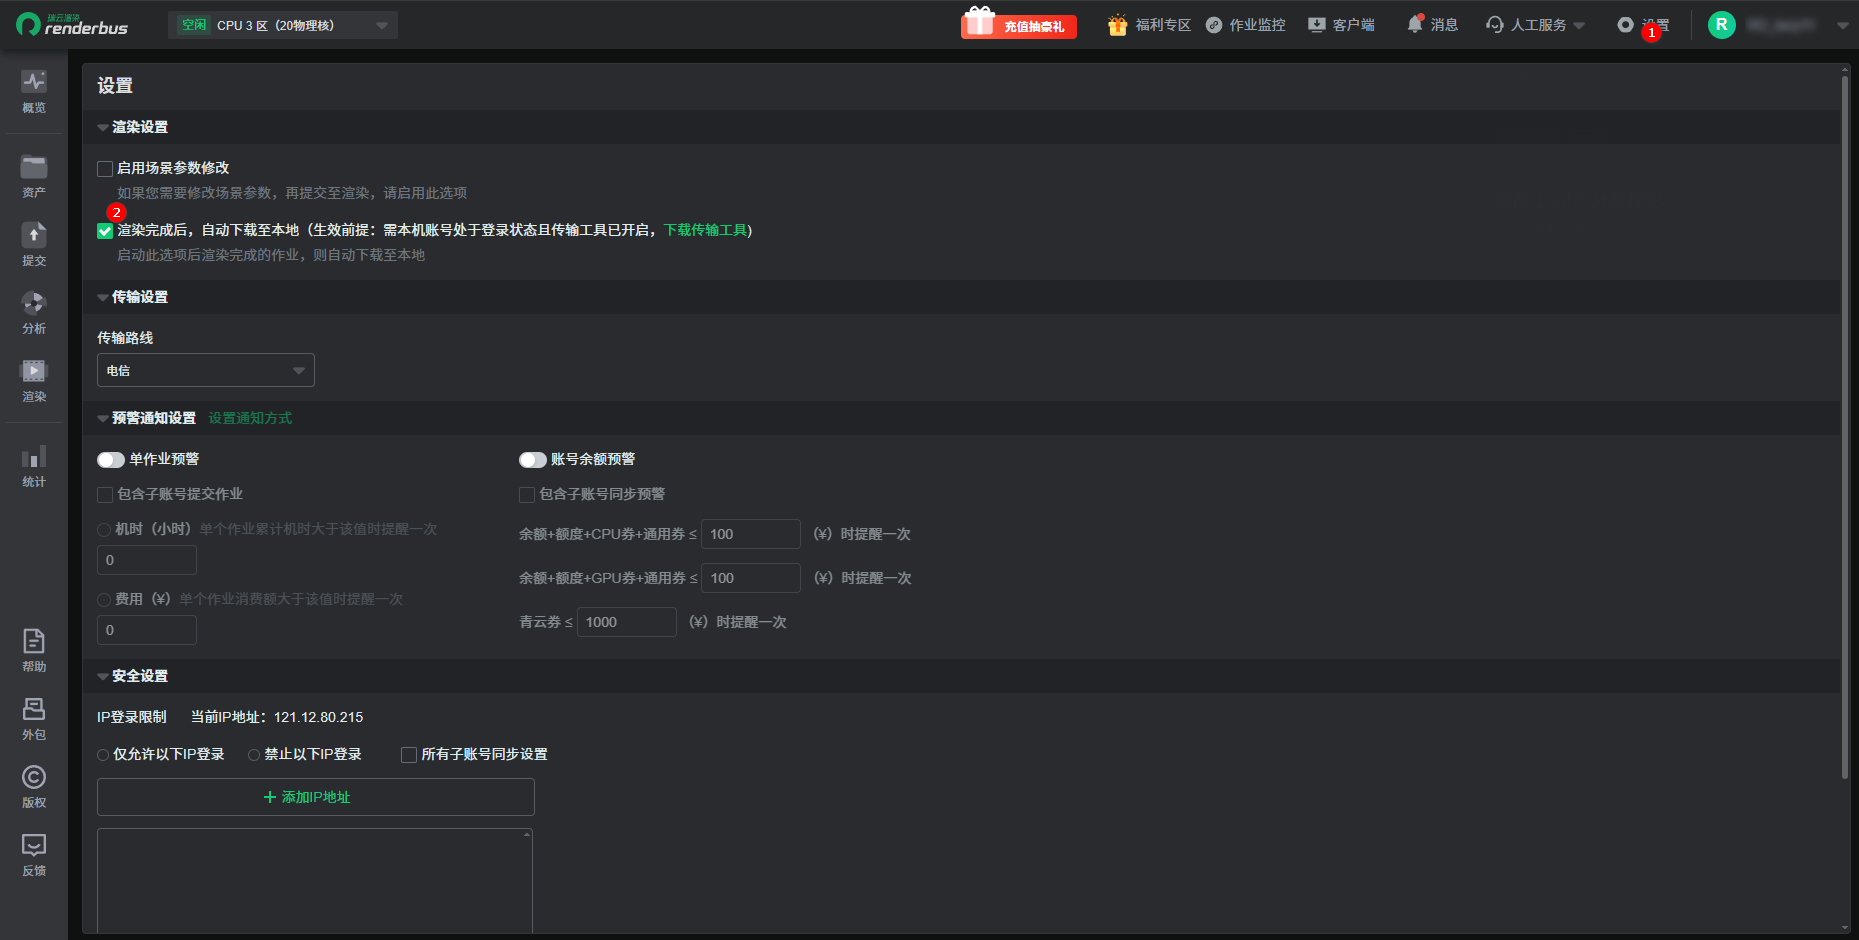Click the renderbus logo

click(72, 25)
